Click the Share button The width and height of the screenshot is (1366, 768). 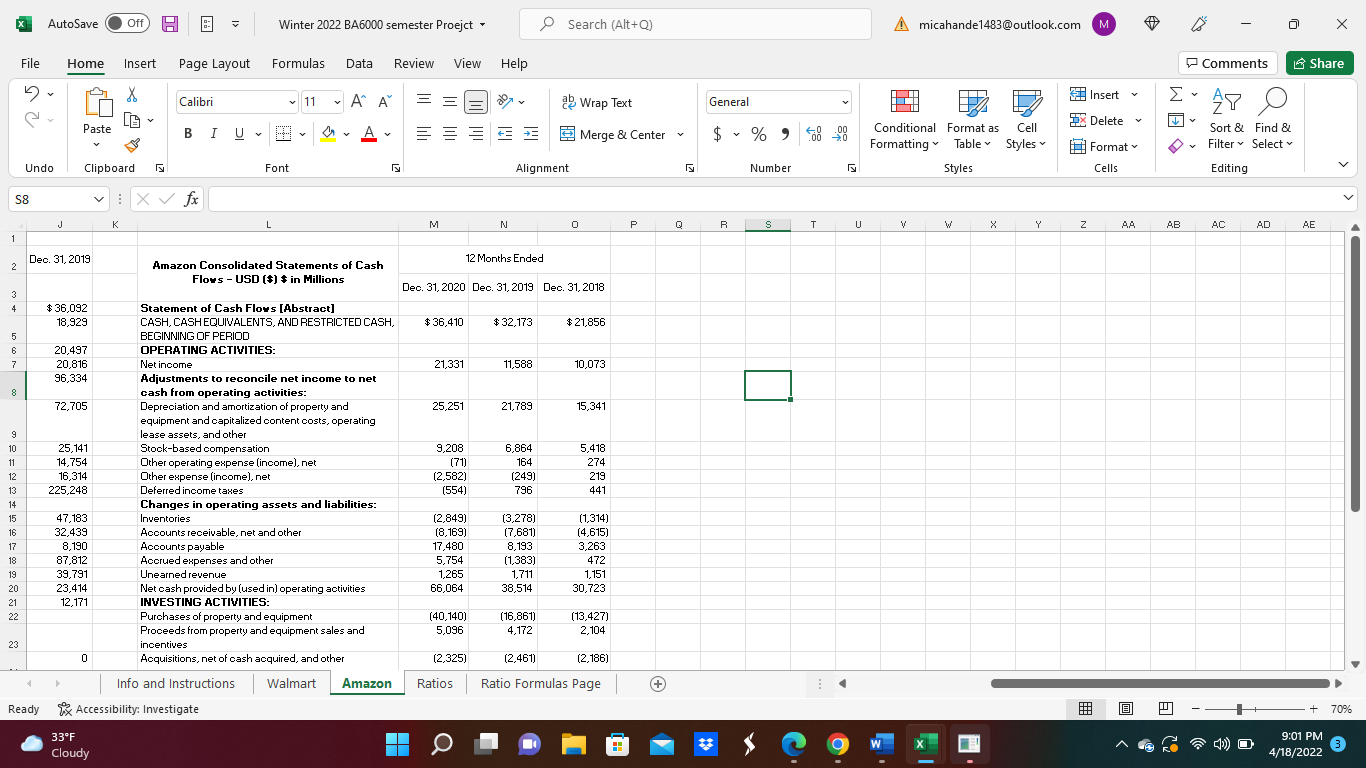pyautogui.click(x=1318, y=63)
